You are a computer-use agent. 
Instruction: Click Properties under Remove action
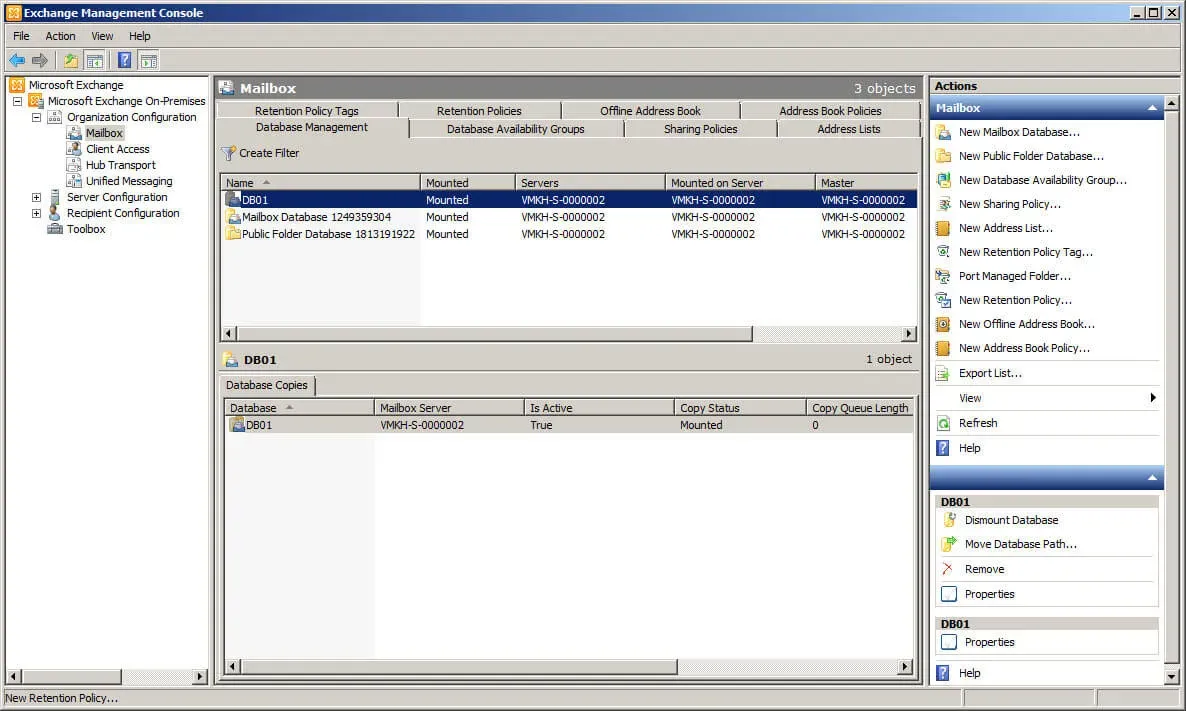coord(989,594)
